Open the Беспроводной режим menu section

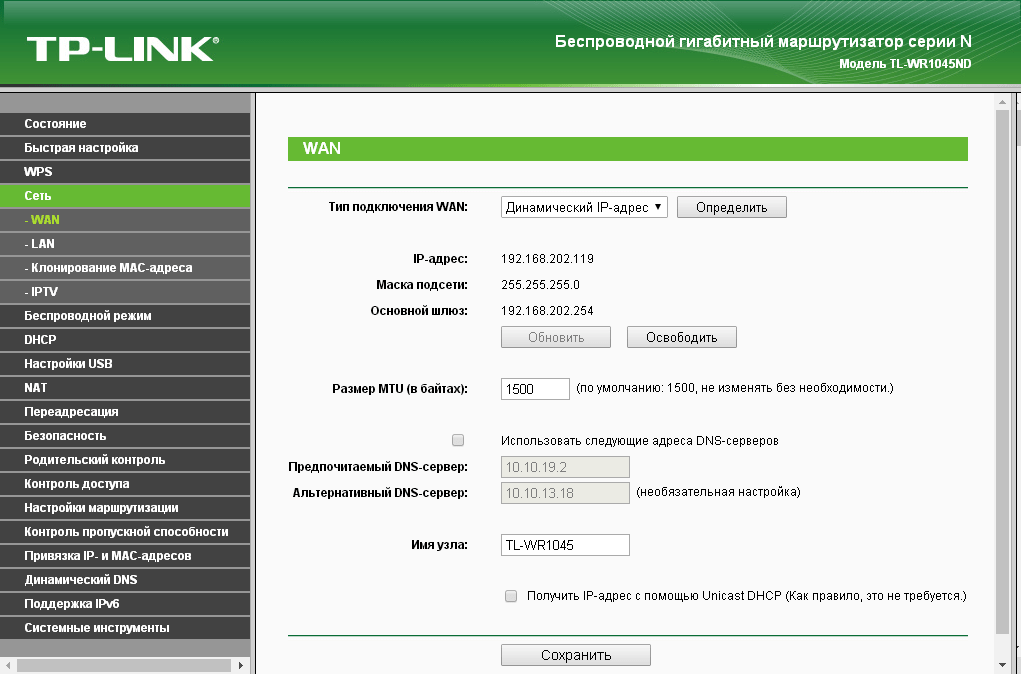click(x=88, y=316)
